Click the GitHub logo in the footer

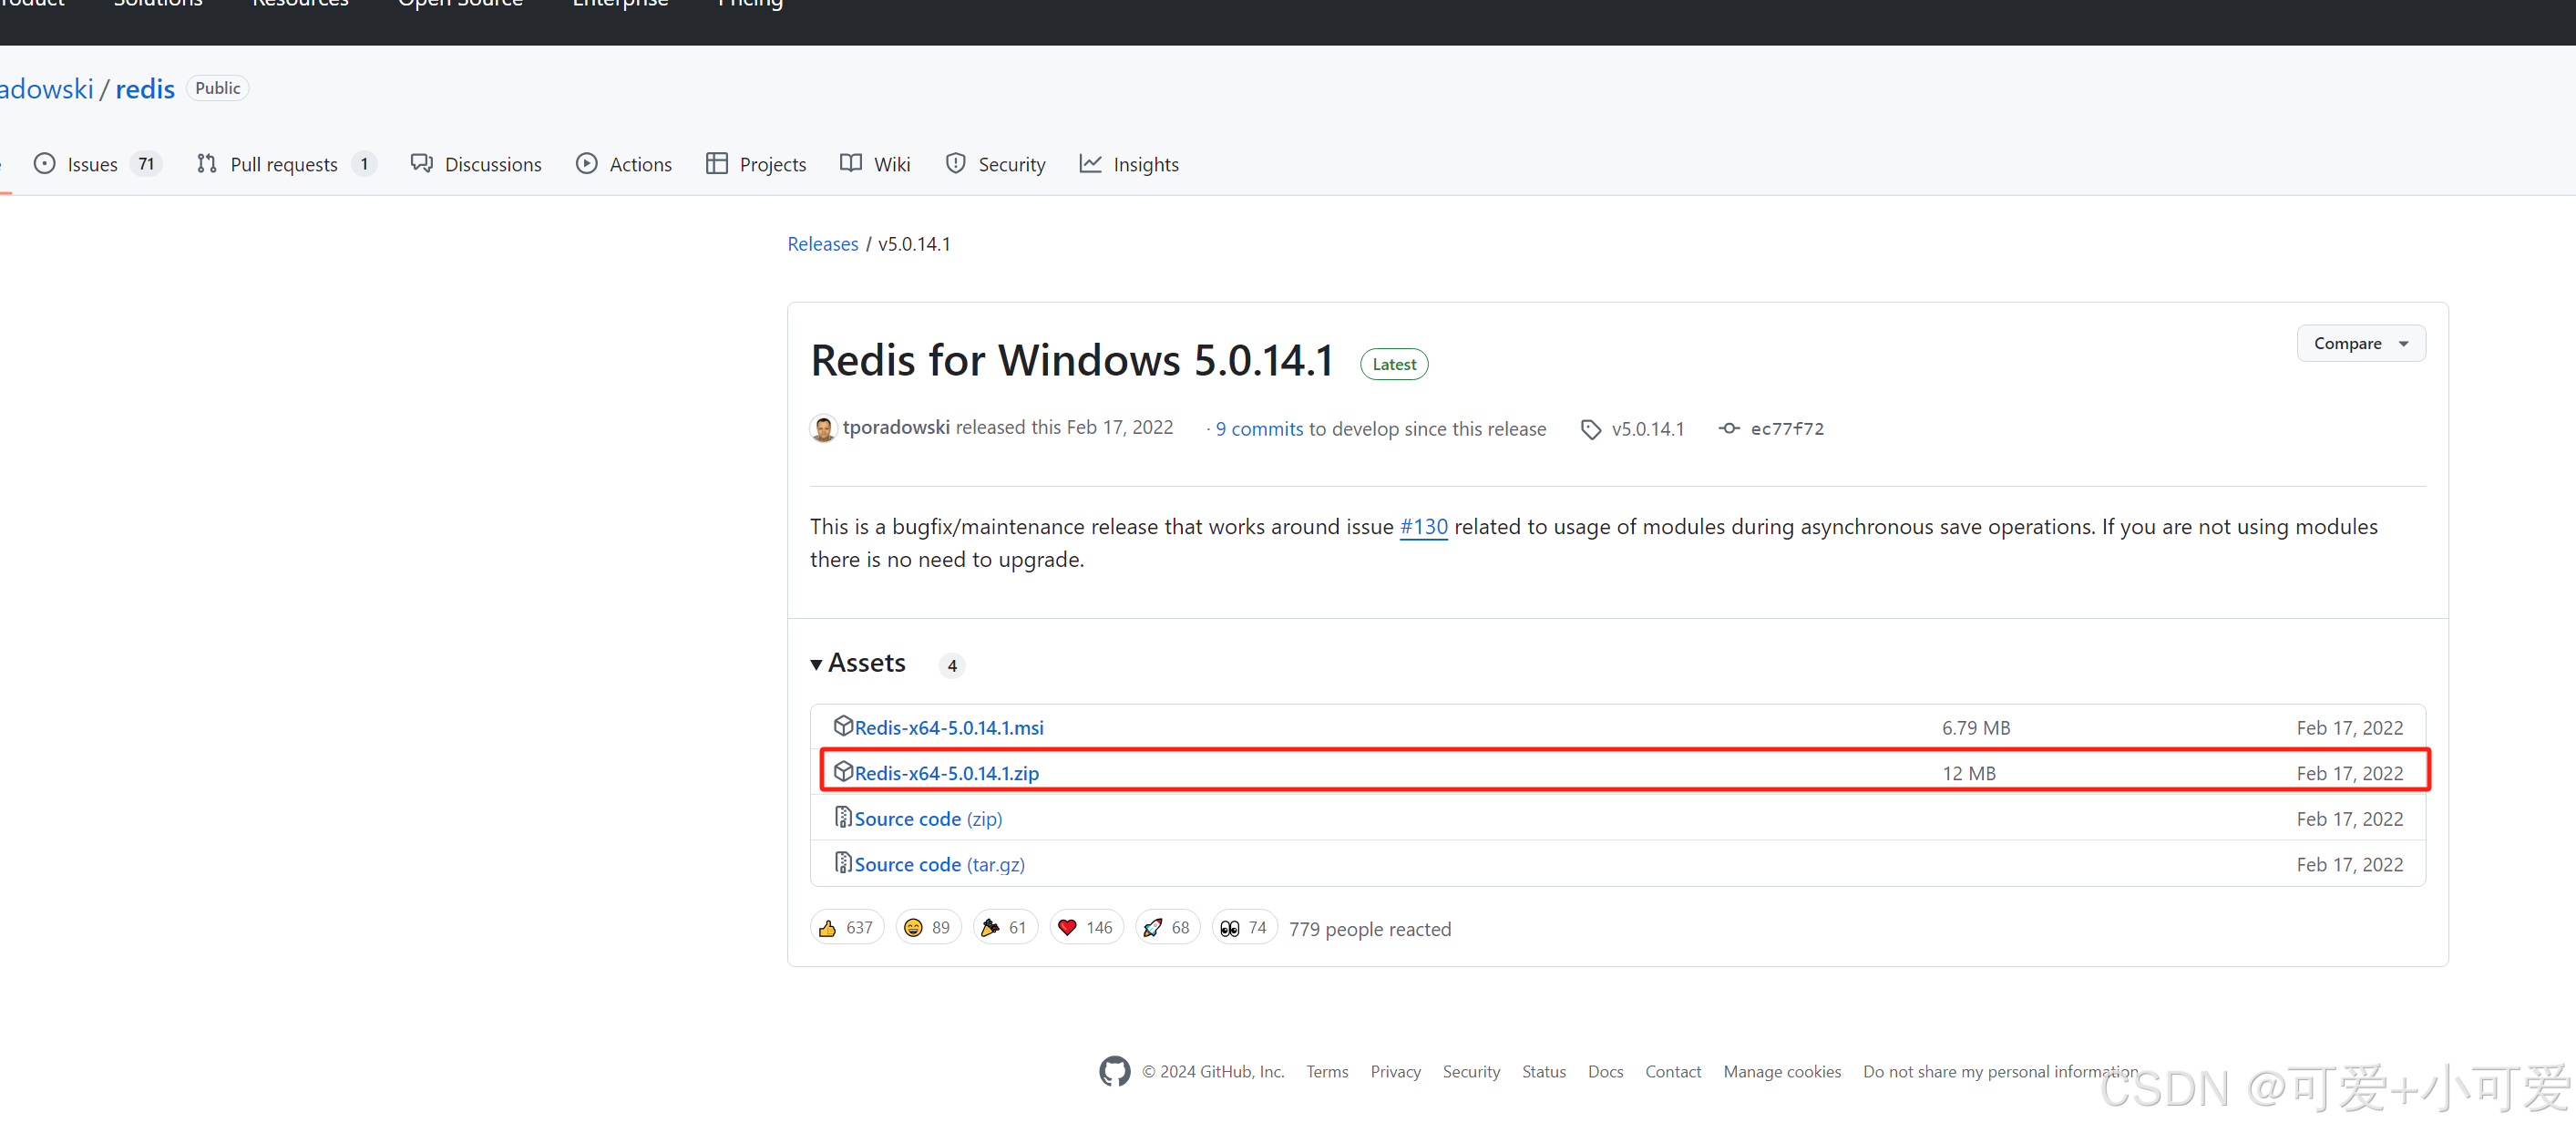(1114, 1071)
